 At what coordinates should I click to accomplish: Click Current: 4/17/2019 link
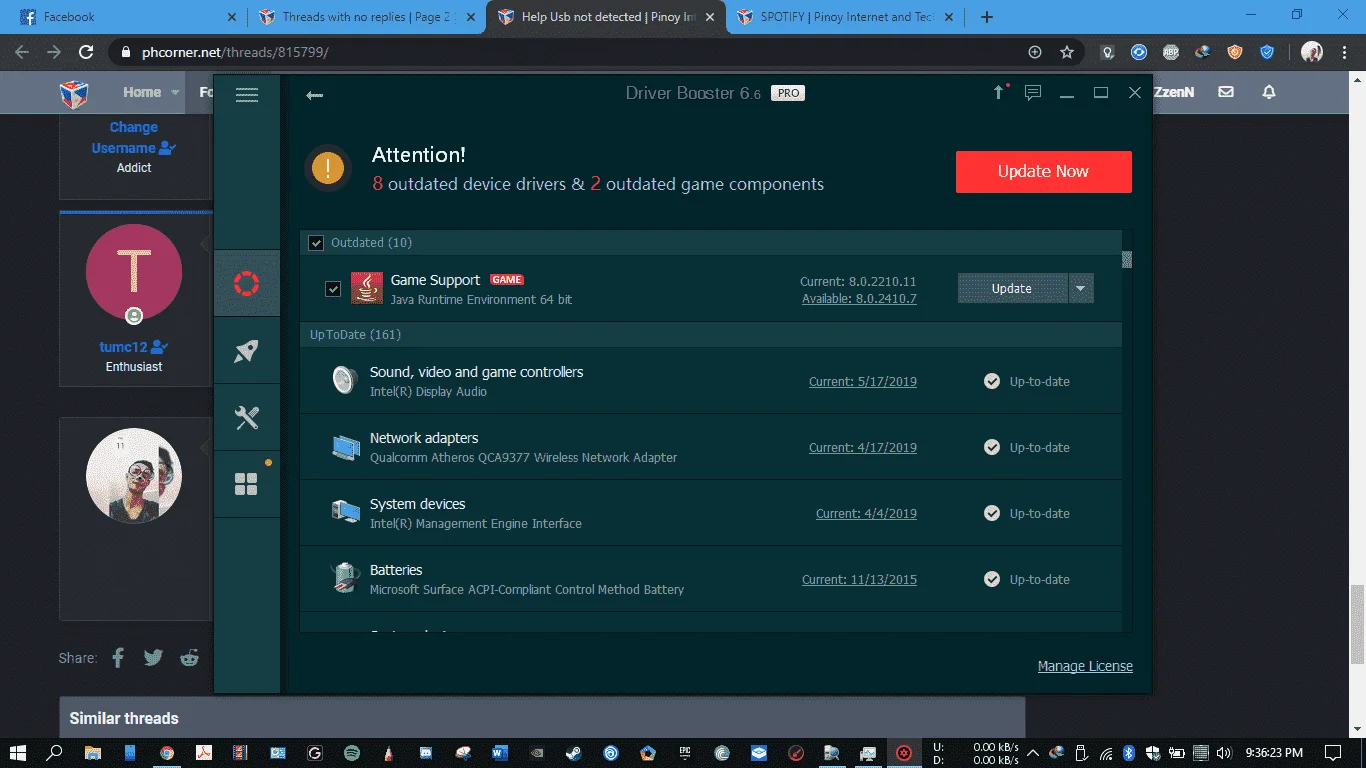[863, 447]
